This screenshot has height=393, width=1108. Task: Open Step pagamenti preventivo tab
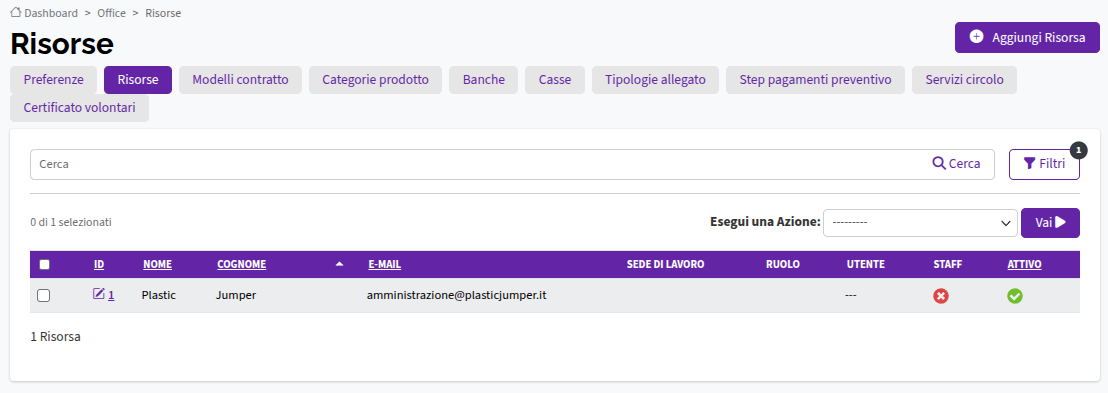815,80
